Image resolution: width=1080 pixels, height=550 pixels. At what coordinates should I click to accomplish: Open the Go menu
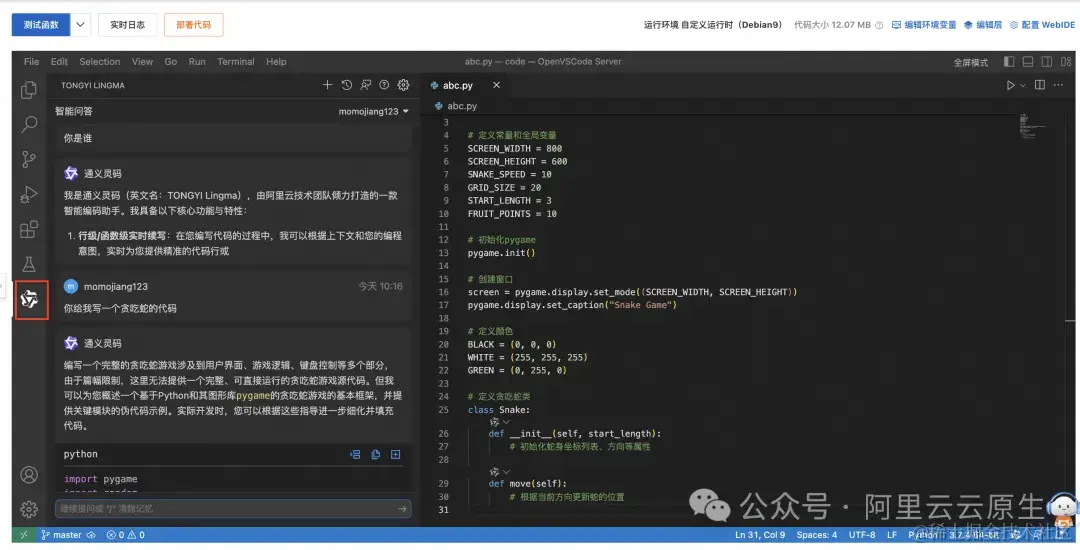[x=171, y=61]
